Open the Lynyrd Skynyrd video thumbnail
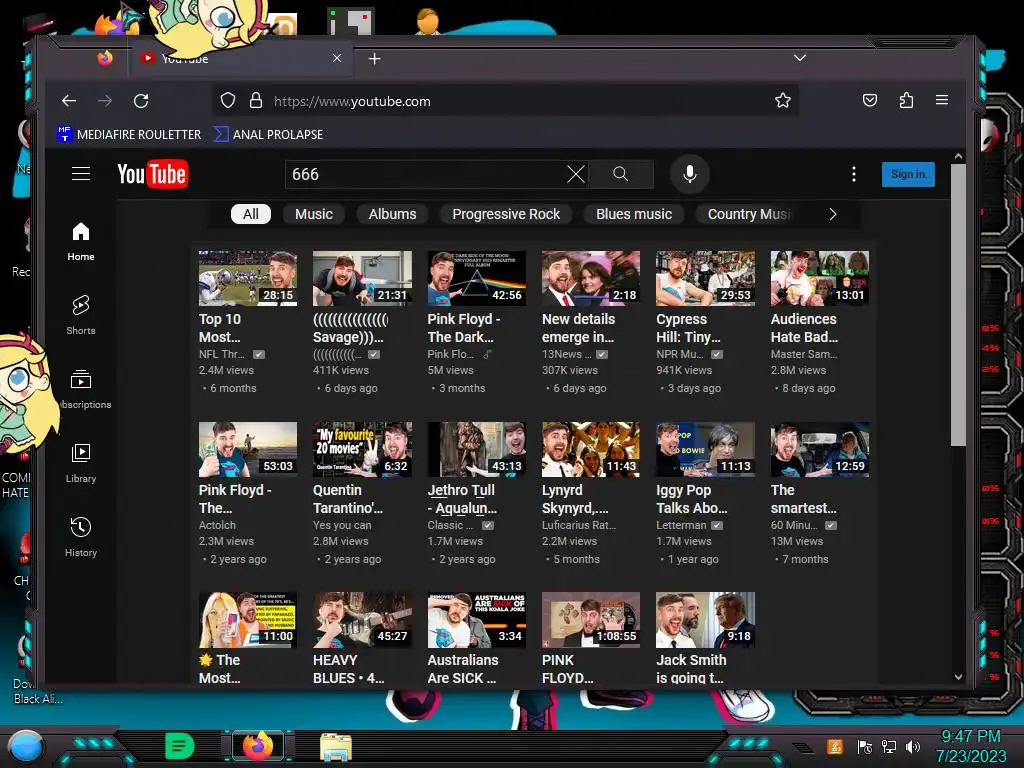Image resolution: width=1024 pixels, height=768 pixels. click(591, 449)
